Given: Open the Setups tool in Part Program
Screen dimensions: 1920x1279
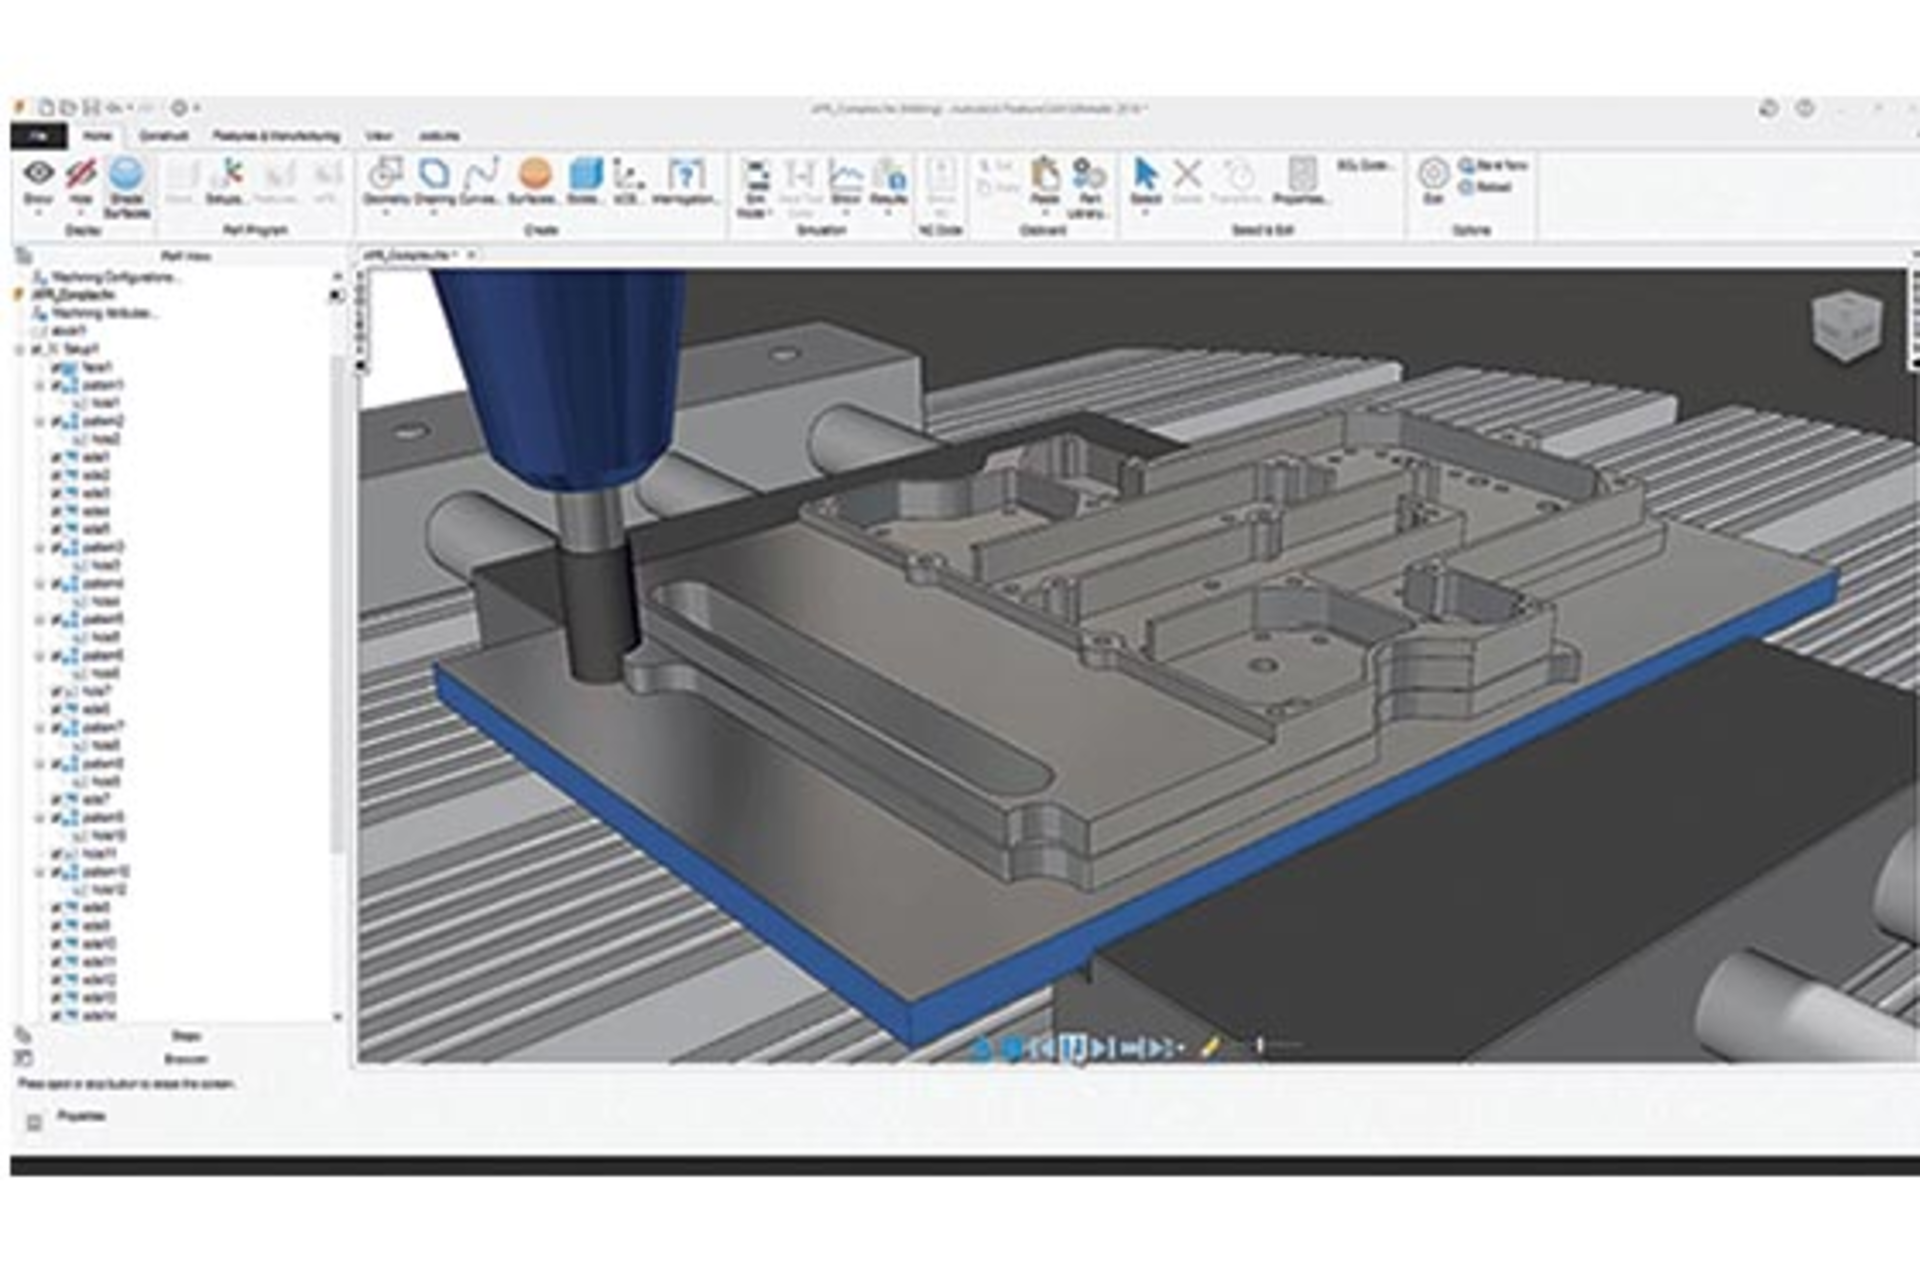Looking at the screenshot, I should [226, 182].
